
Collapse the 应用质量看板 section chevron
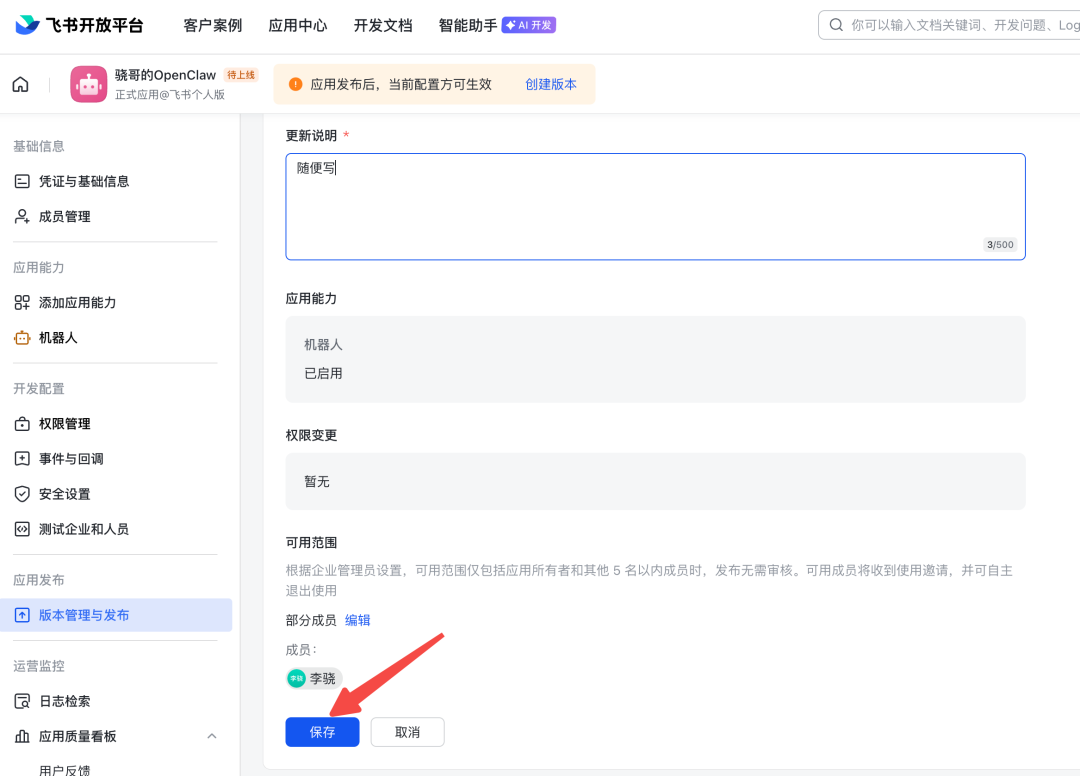[211, 735]
